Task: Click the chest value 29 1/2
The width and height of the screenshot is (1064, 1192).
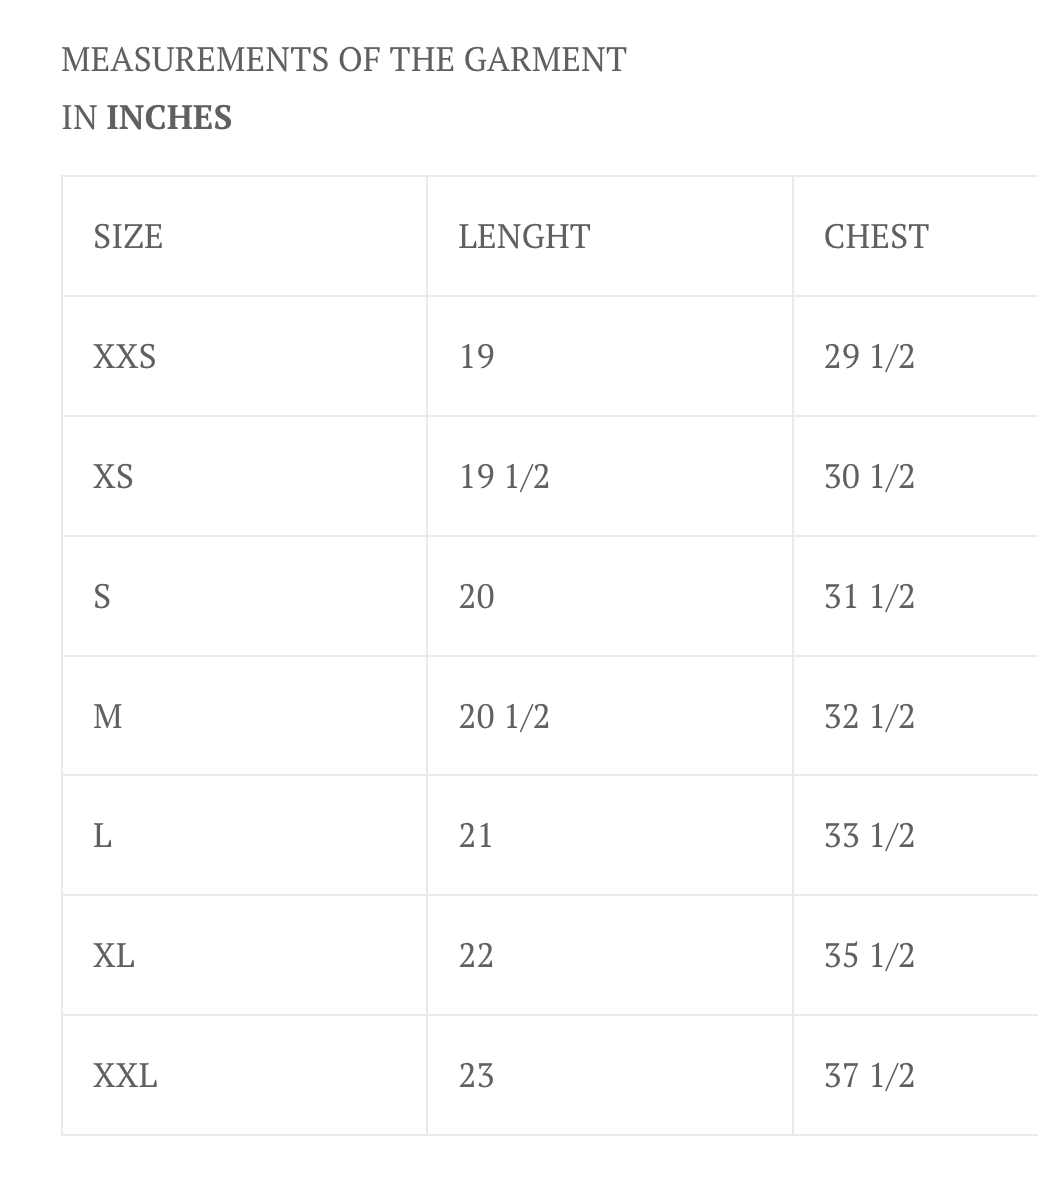Action: [869, 357]
